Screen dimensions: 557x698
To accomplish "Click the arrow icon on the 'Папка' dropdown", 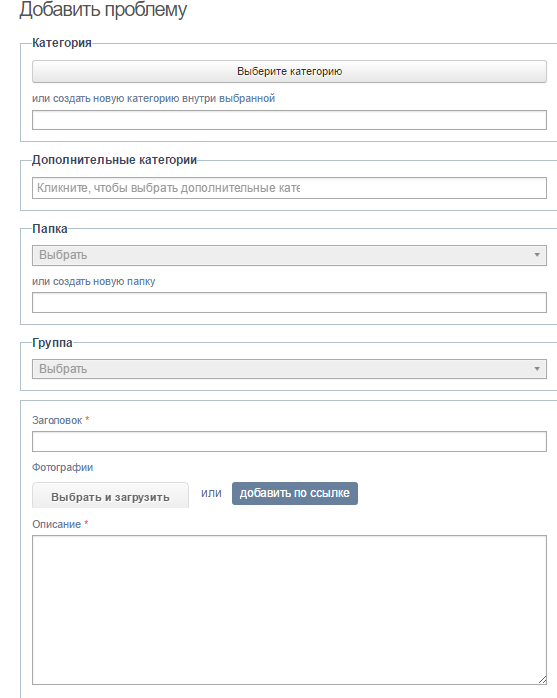I will tap(537, 255).
